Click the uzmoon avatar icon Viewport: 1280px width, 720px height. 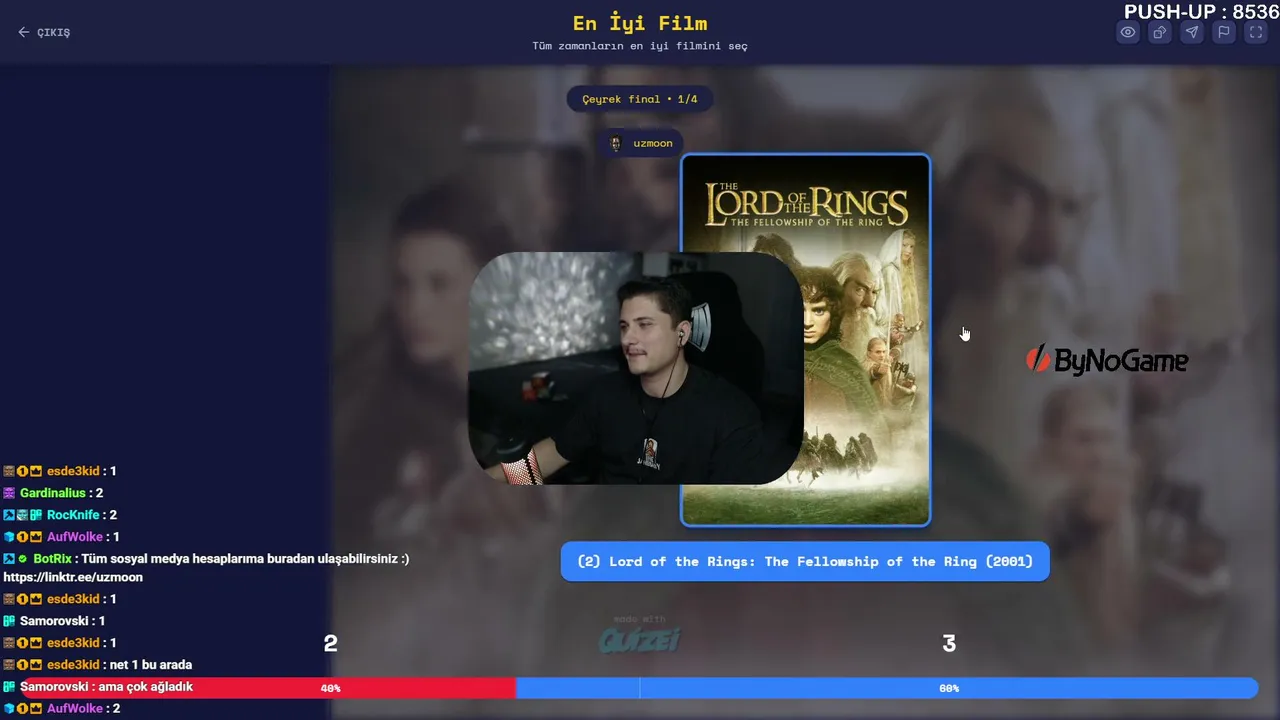click(616, 143)
